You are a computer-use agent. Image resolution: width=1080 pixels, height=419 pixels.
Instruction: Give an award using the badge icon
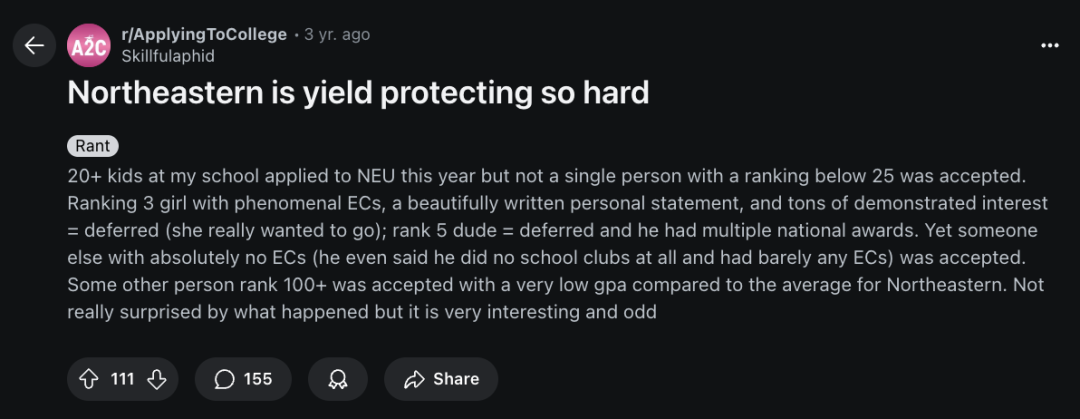(x=338, y=379)
